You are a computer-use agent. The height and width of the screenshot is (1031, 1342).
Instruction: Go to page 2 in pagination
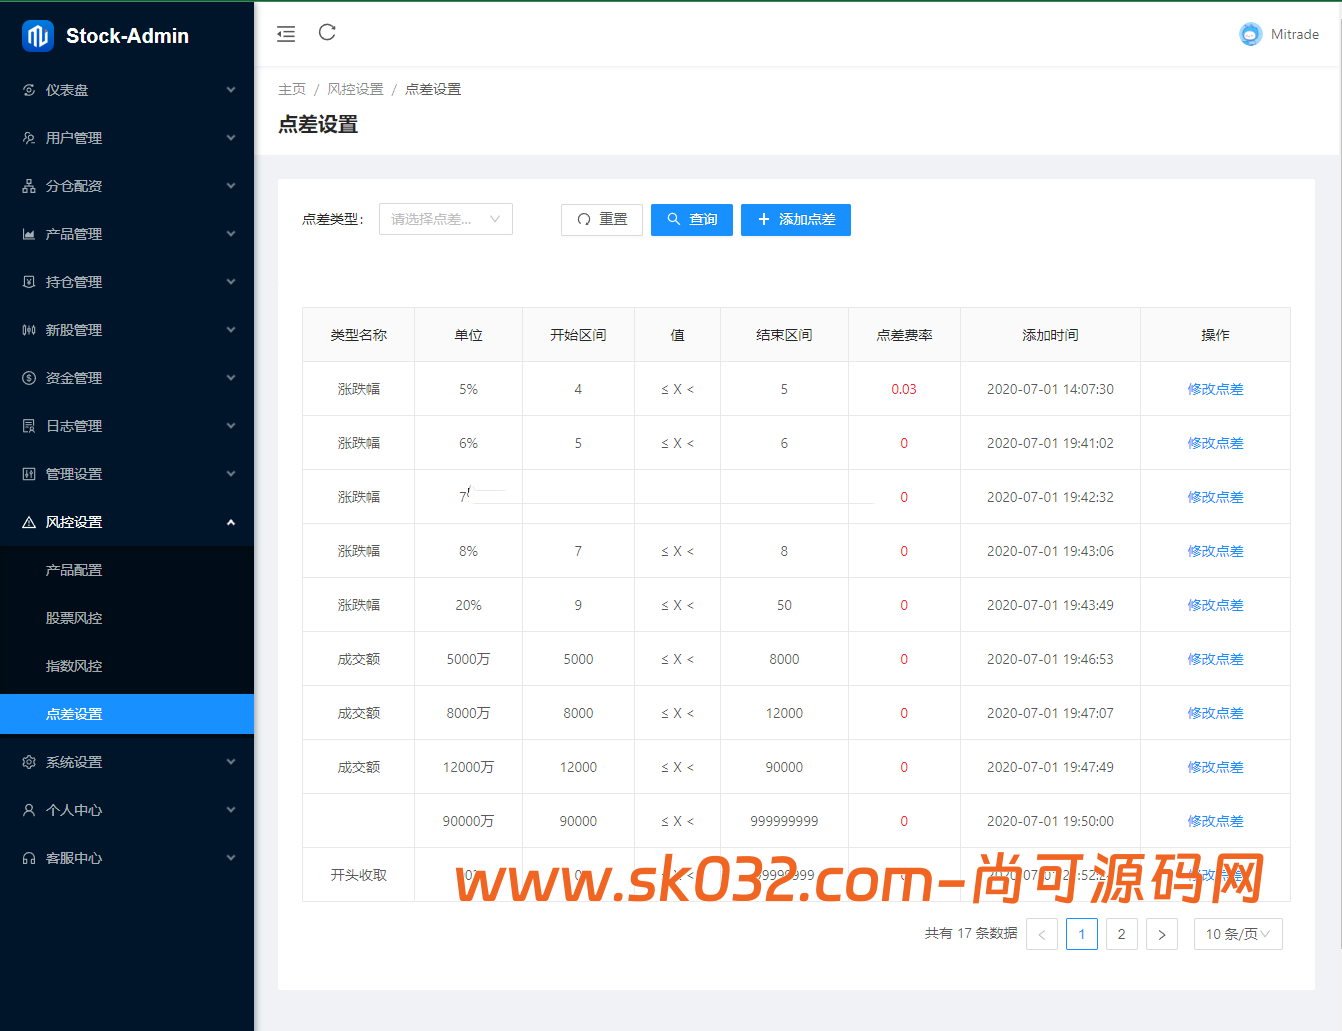(1121, 933)
